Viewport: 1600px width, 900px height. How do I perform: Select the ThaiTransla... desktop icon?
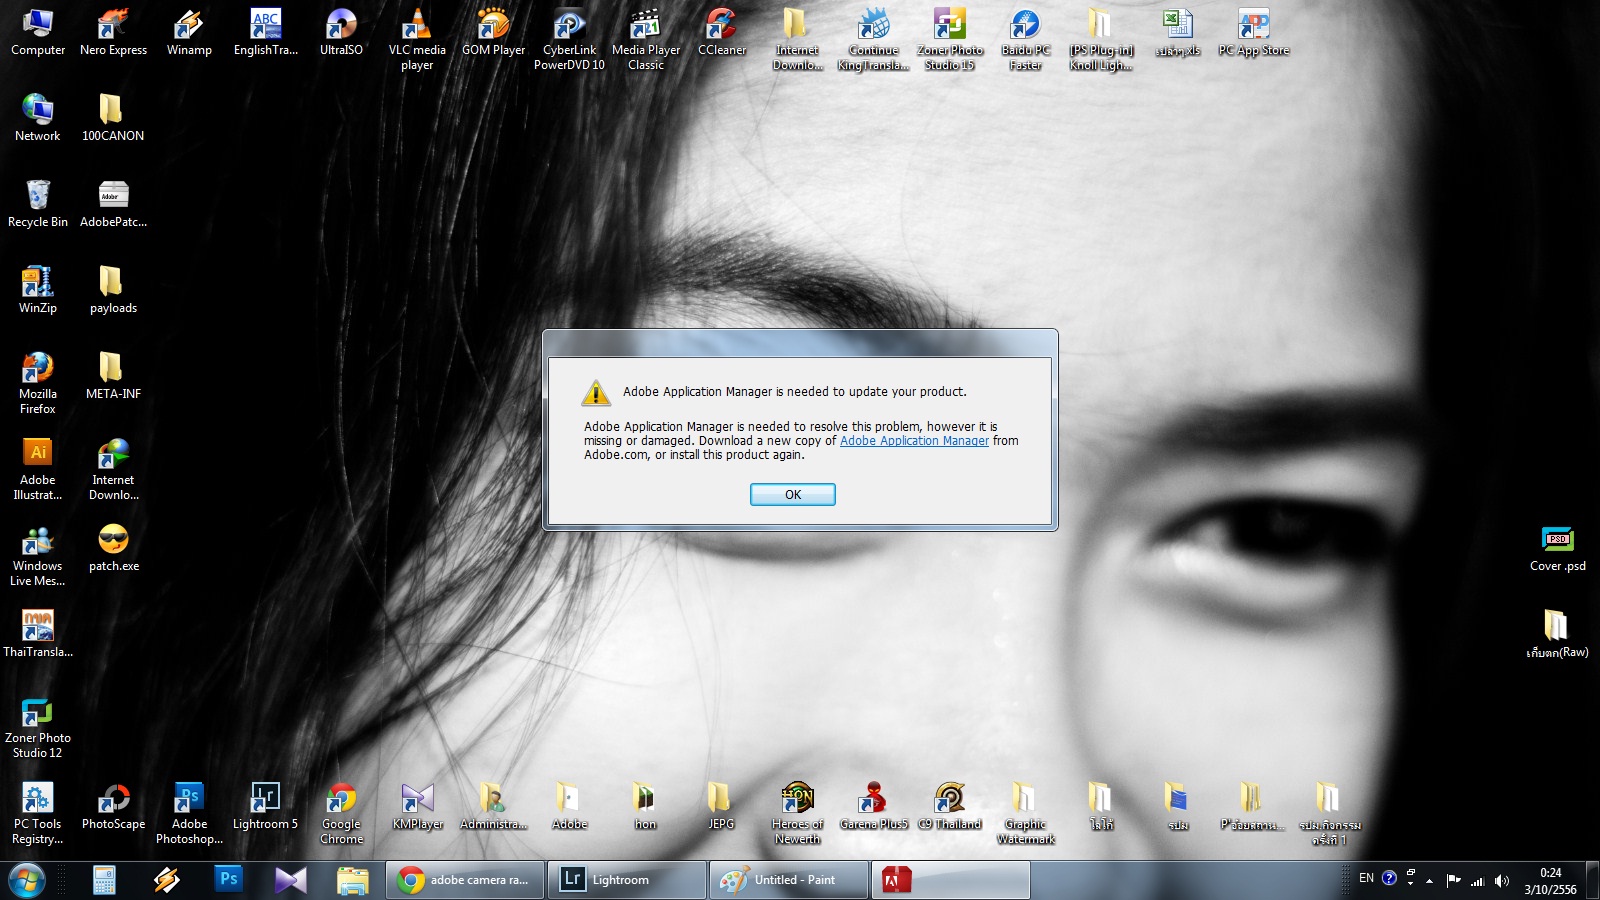click(x=38, y=633)
